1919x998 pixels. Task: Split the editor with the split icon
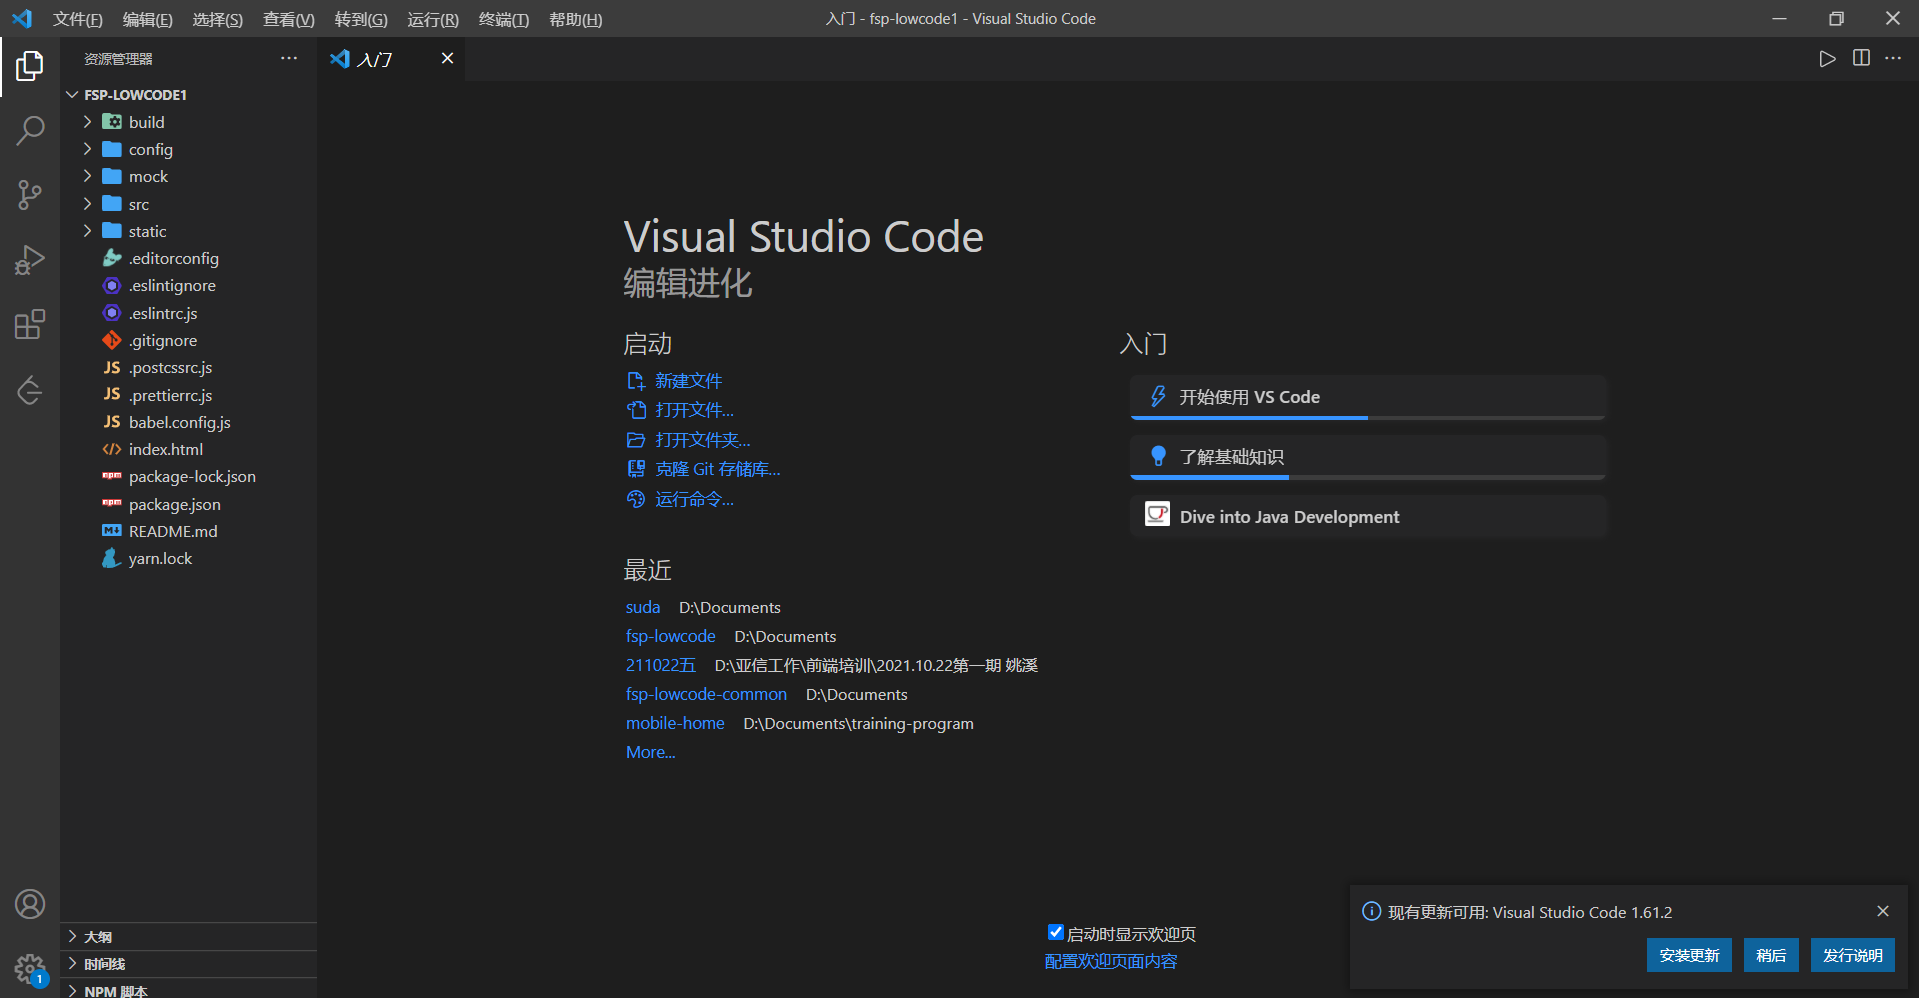tap(1861, 59)
